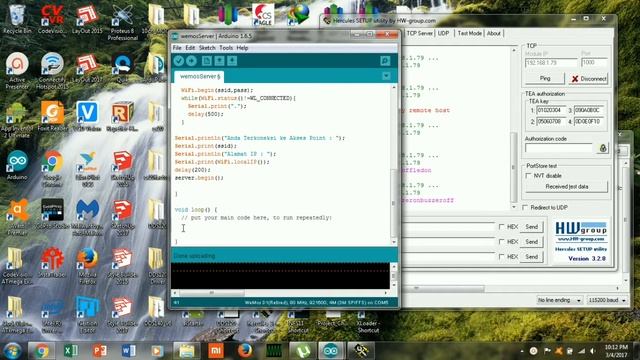Click the Windows Start button
640x360 pixels.
click(x=12, y=351)
